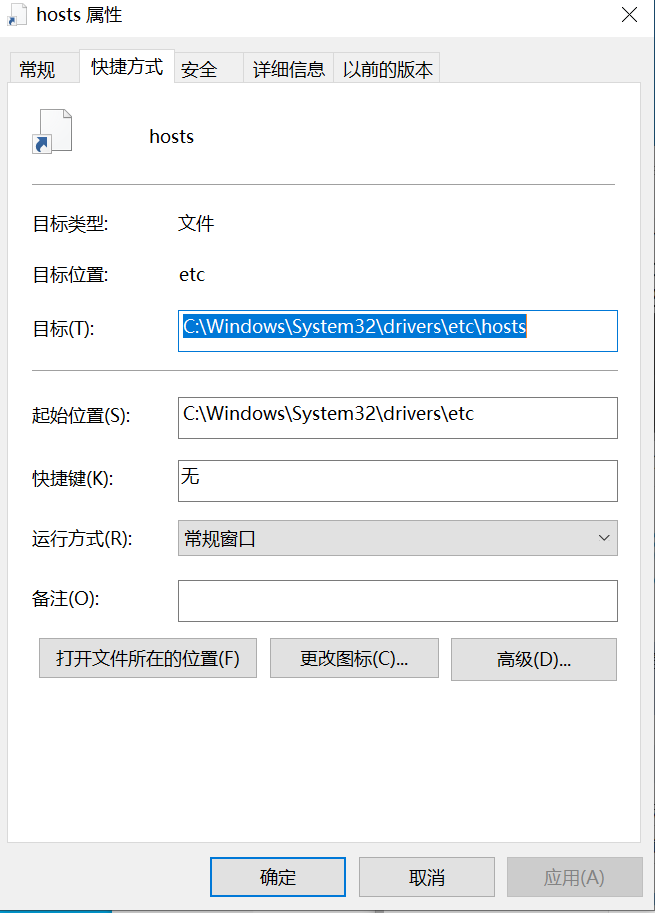The height and width of the screenshot is (913, 655).
Task: Click the 备注(O): label
Action: (66, 599)
